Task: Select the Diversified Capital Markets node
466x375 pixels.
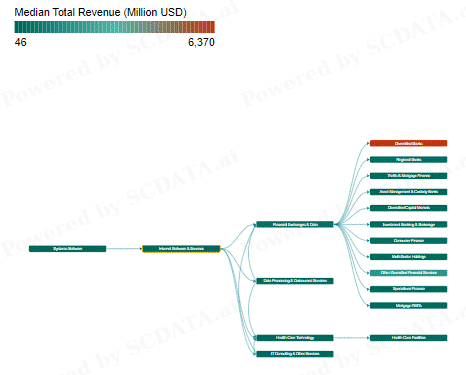Action: (409, 208)
